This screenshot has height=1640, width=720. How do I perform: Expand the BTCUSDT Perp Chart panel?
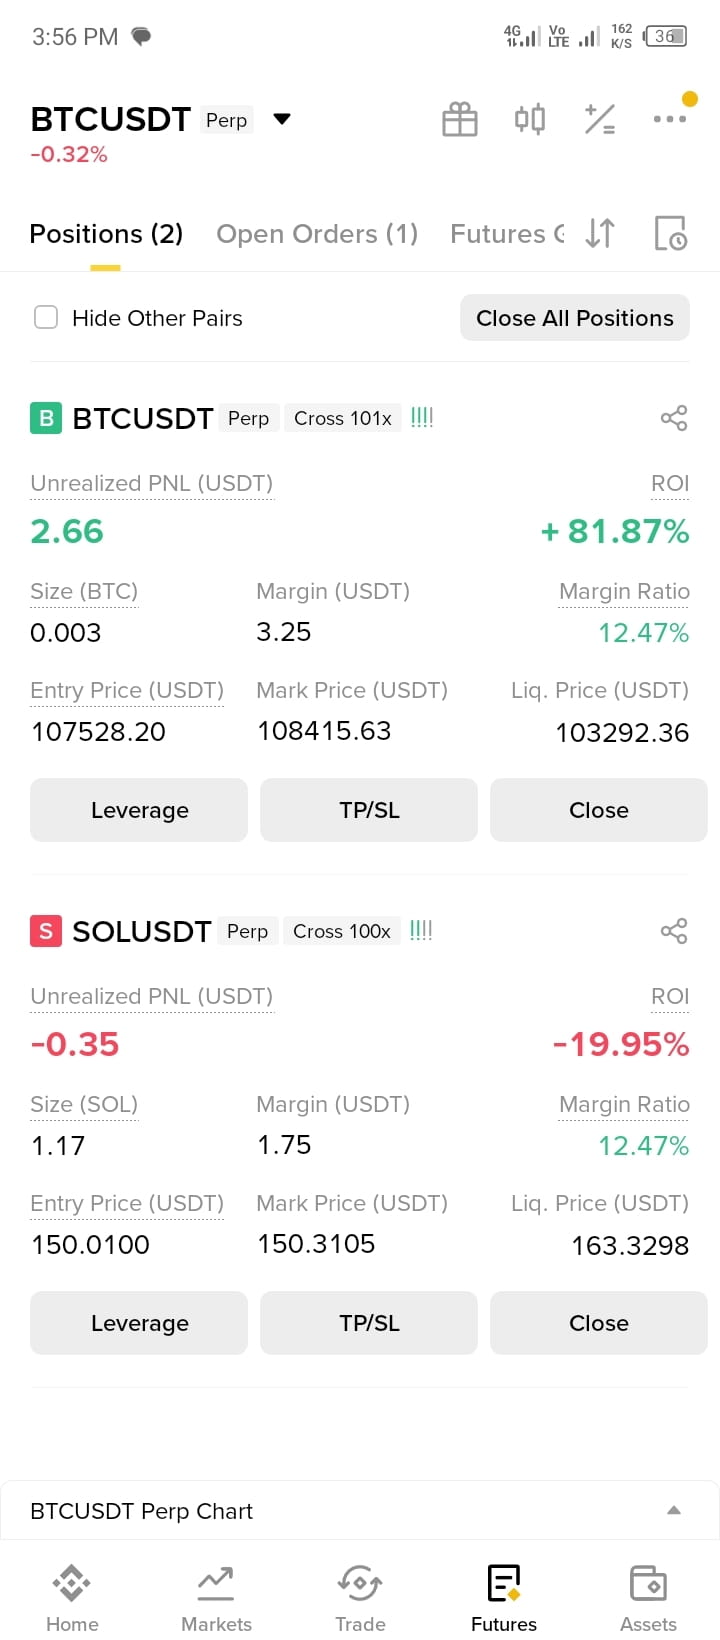(674, 1510)
